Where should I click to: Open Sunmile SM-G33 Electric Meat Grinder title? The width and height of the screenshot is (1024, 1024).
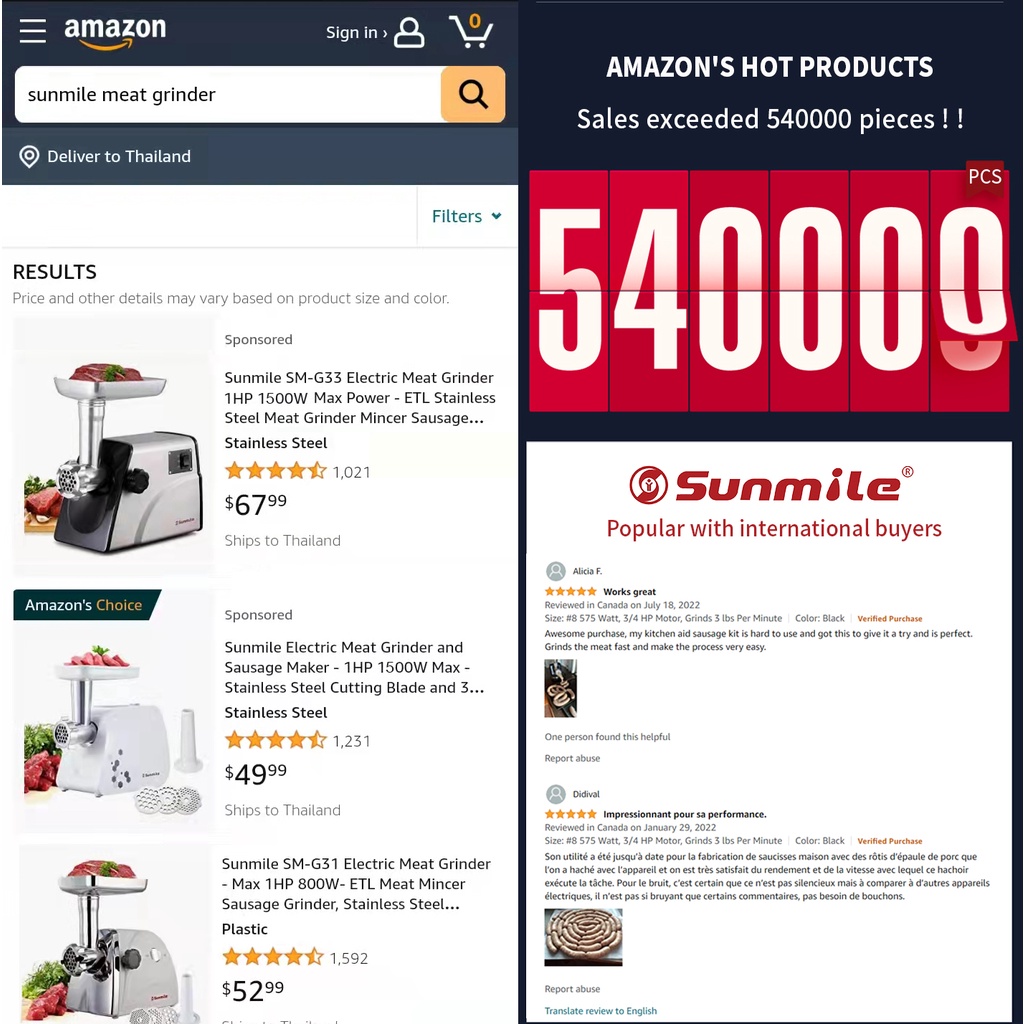359,398
